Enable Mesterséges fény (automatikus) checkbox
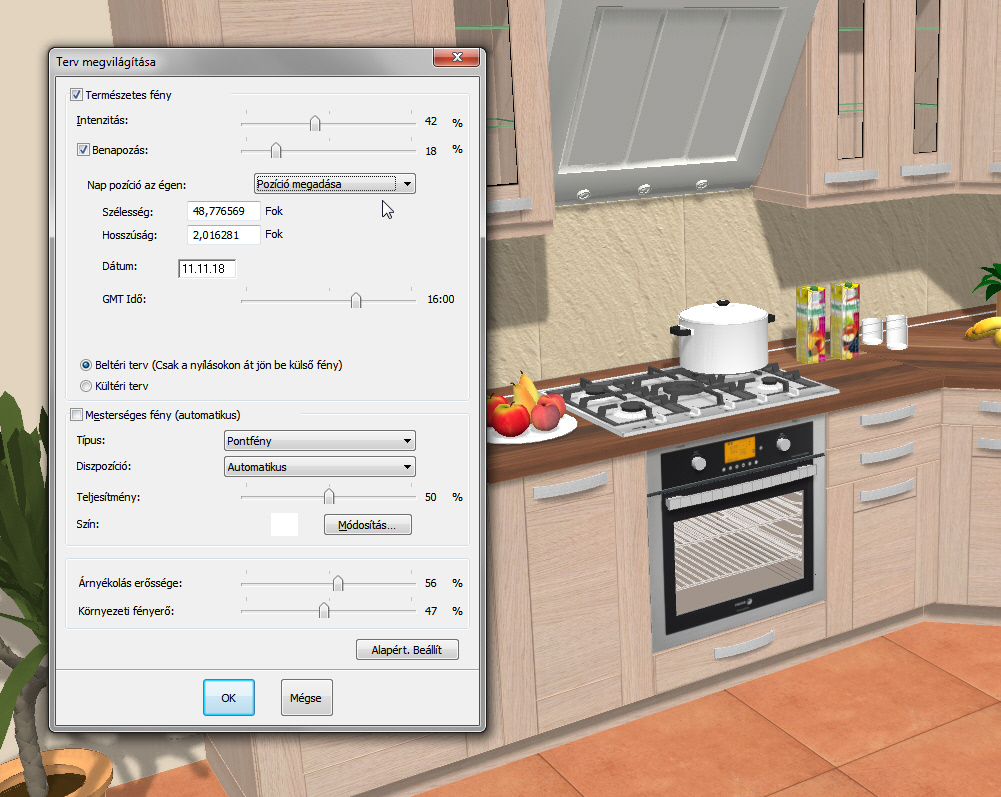The width and height of the screenshot is (1001, 797). click(76, 414)
